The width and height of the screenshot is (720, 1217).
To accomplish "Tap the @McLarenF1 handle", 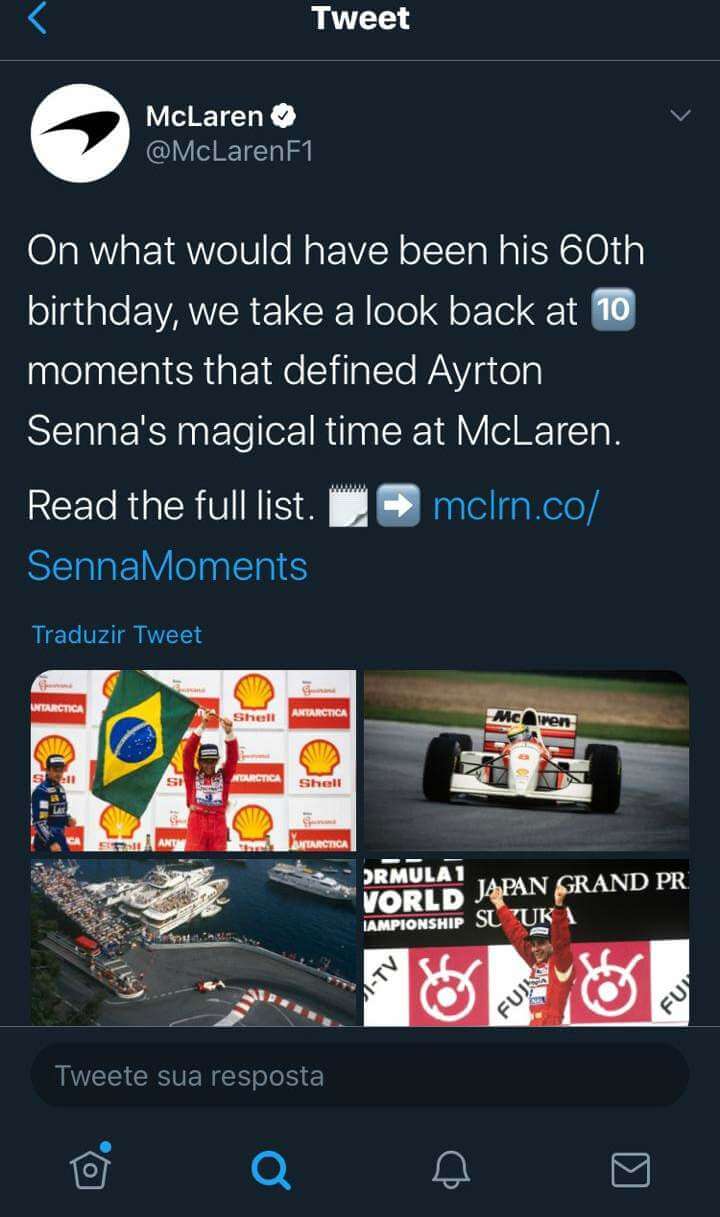I will [229, 153].
